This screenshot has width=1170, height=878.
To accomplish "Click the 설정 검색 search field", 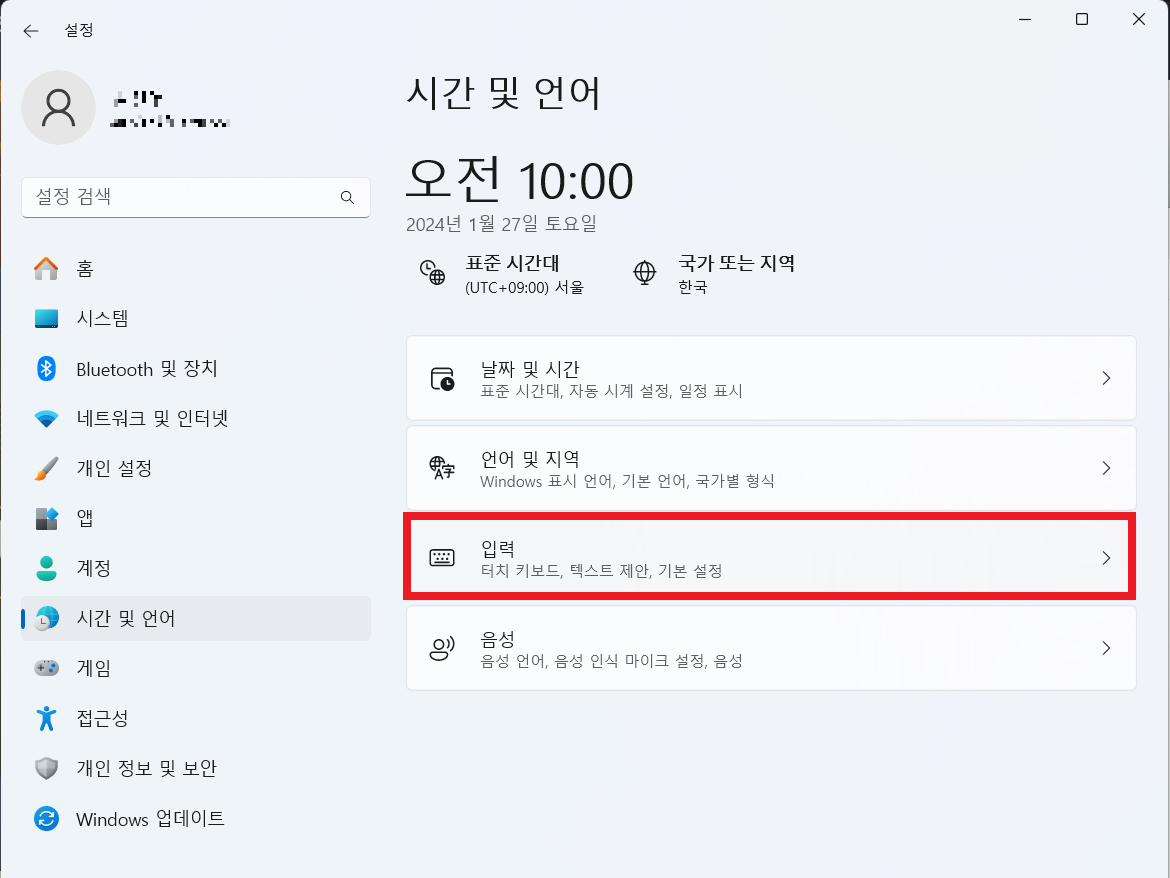I will click(x=195, y=197).
